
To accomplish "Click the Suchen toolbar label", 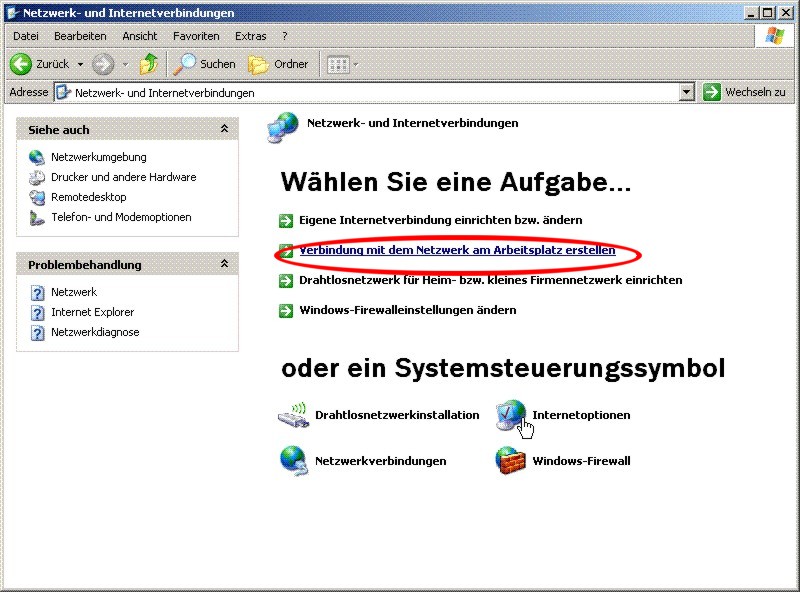I will pyautogui.click(x=218, y=64).
